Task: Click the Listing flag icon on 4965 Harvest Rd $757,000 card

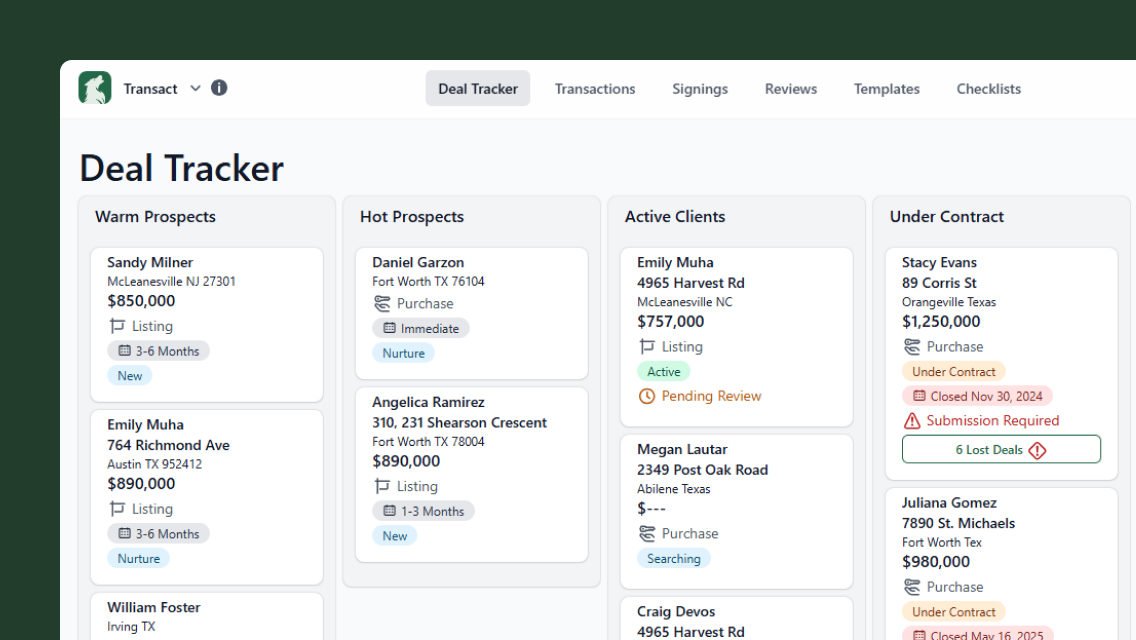Action: pos(647,346)
